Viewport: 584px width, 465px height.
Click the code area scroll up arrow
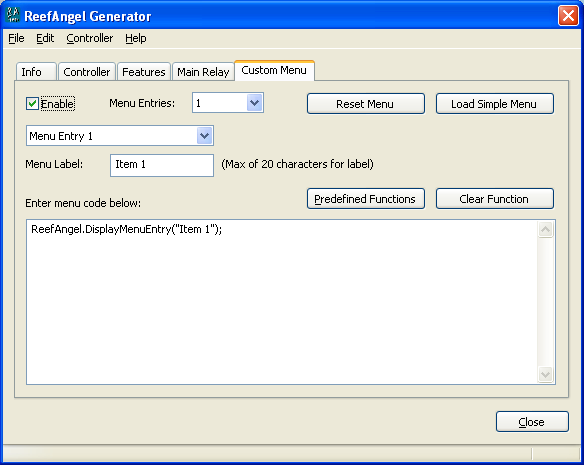(545, 230)
